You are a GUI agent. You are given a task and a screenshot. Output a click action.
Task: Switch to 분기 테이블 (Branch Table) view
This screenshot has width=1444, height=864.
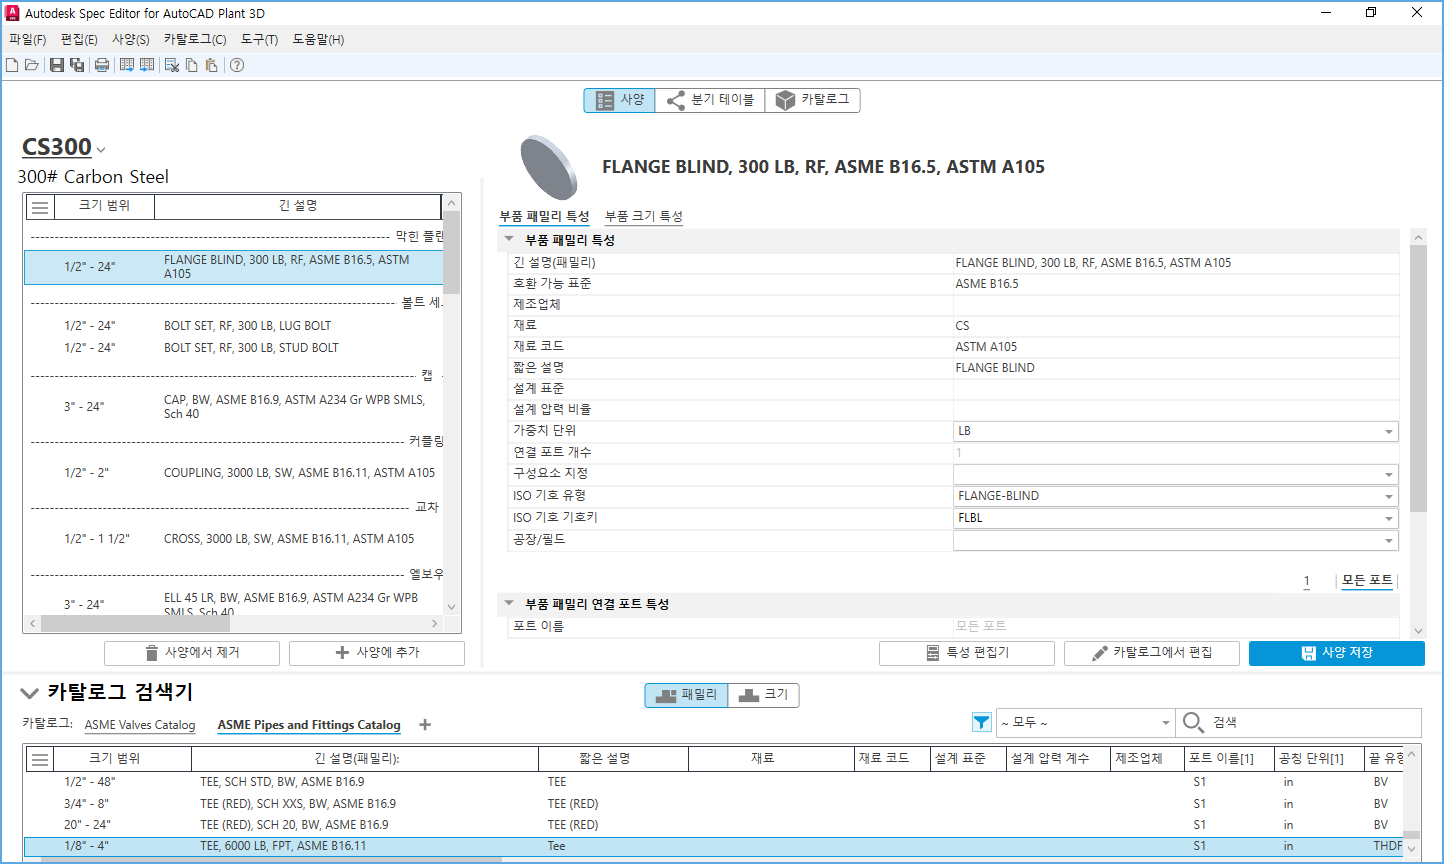[x=710, y=100]
